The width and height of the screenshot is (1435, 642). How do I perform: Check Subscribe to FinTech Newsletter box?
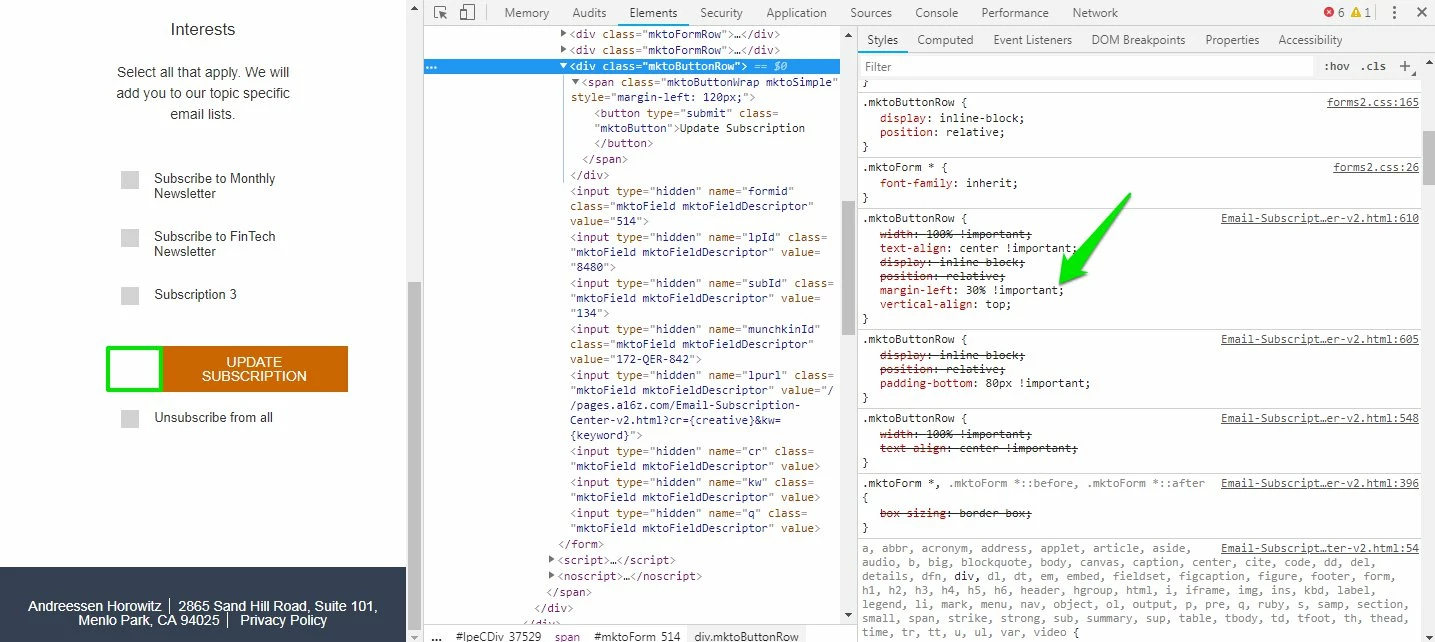[130, 238]
